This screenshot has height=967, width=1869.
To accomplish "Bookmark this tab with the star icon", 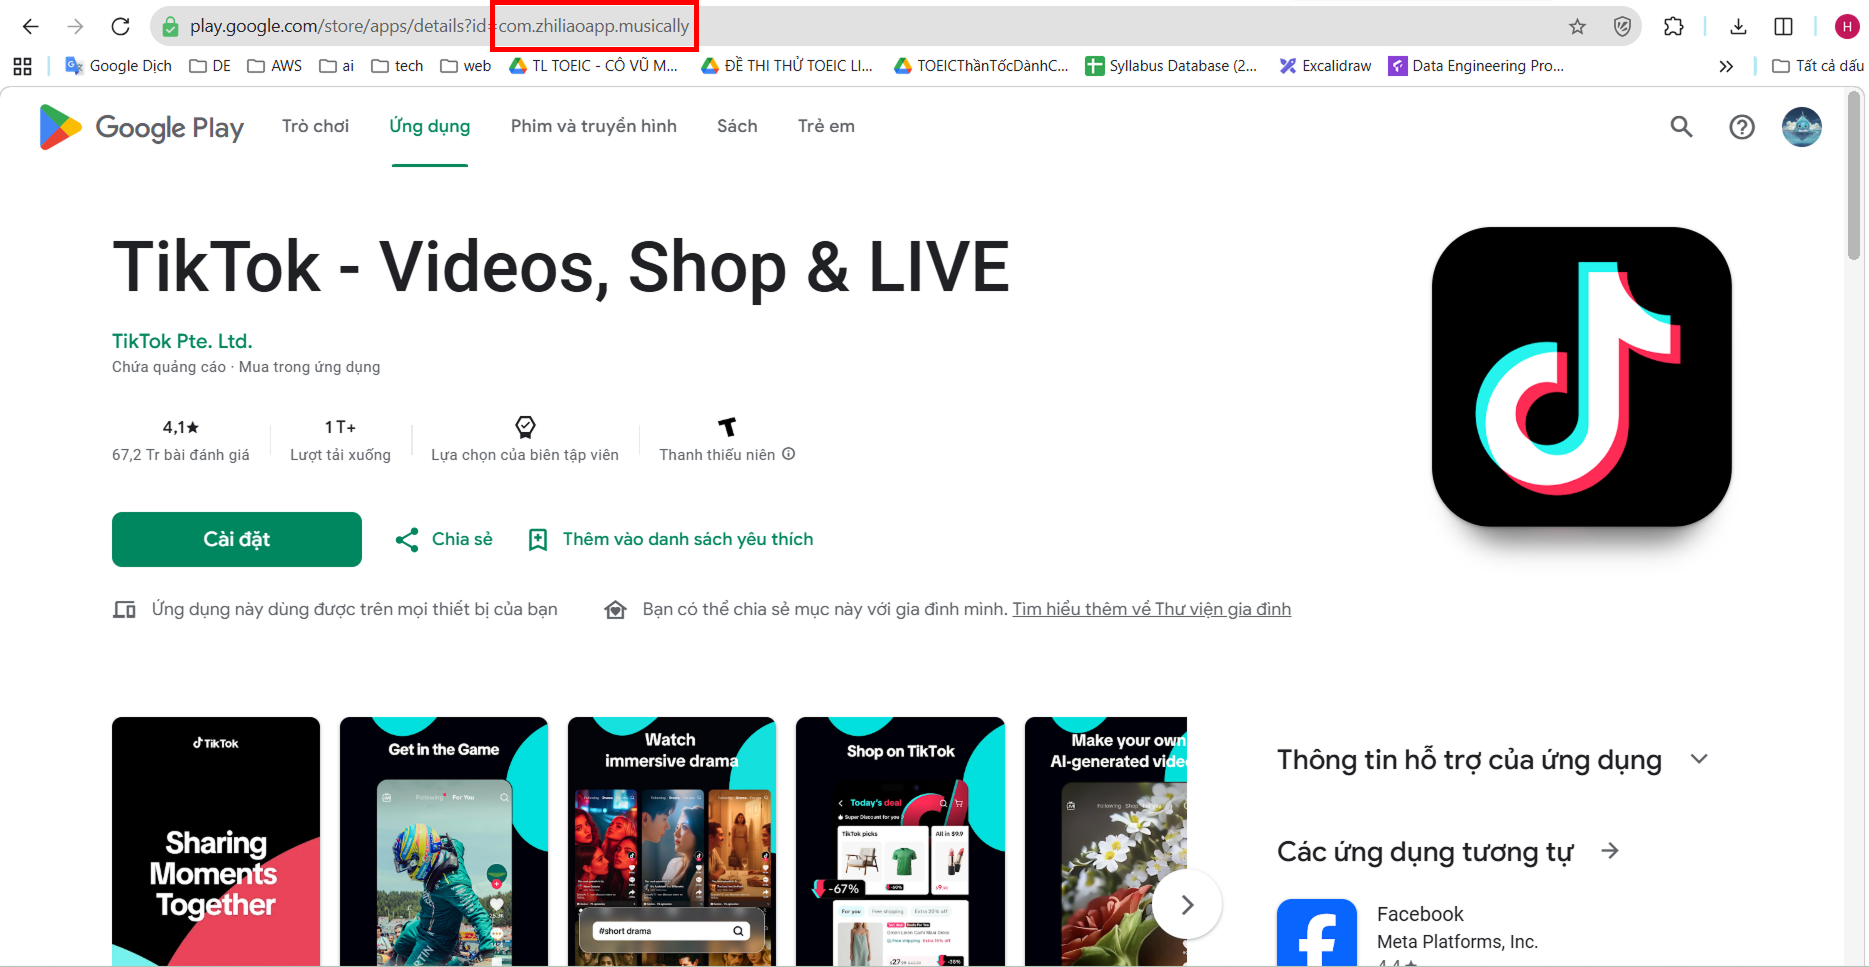I will pyautogui.click(x=1577, y=27).
